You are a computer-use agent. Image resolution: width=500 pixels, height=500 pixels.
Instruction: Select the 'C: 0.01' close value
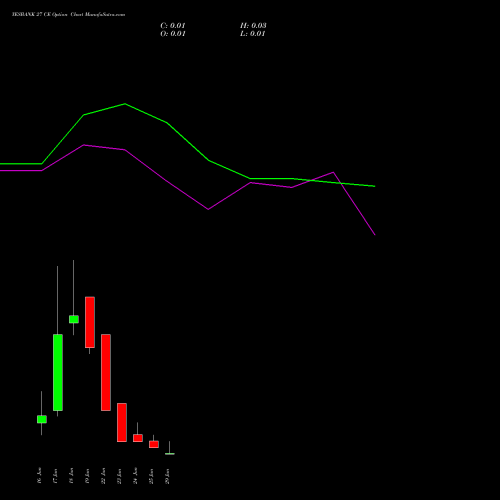[173, 26]
